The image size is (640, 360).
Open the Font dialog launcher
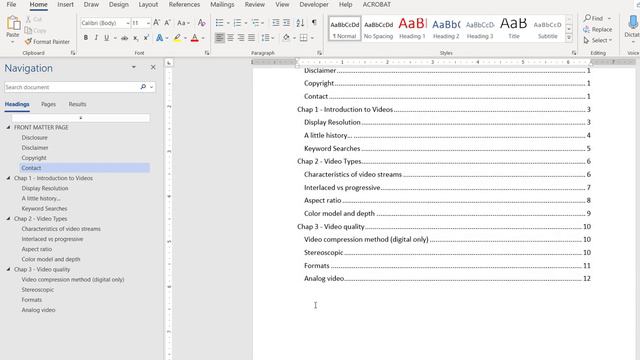[207, 53]
